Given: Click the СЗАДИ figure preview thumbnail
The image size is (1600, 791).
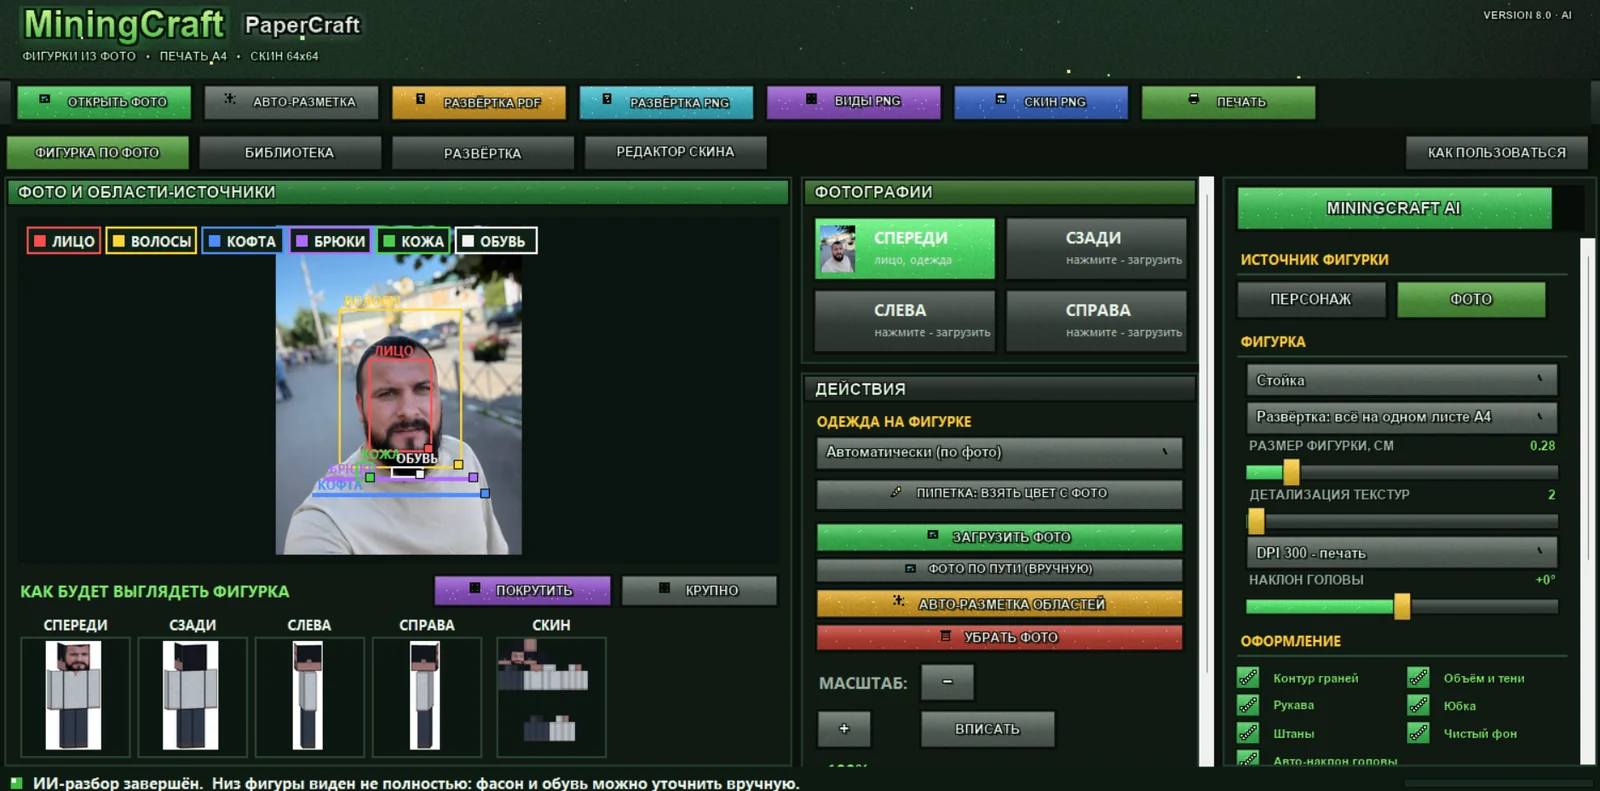Looking at the screenshot, I should point(192,696).
